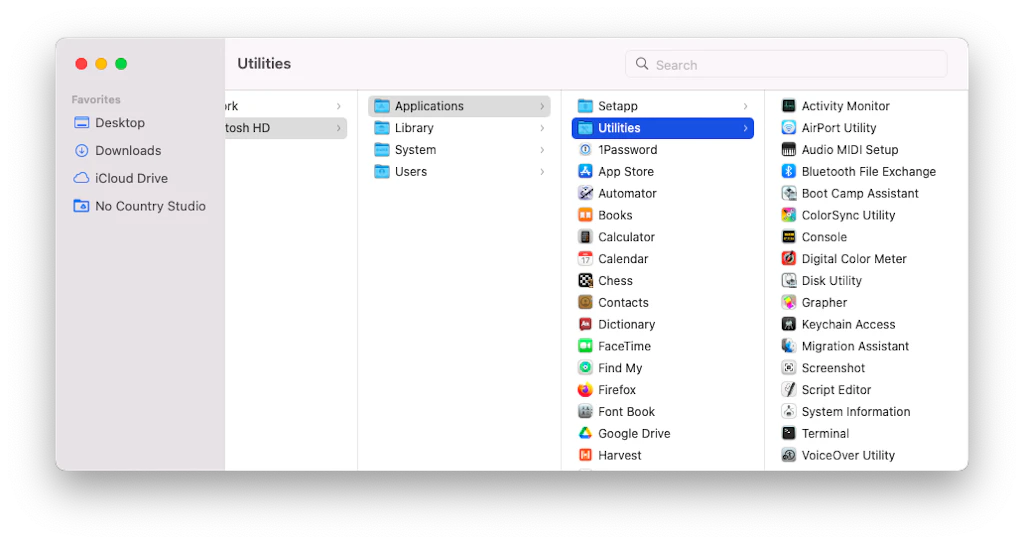Select the Migration Assistant icon
1024x544 pixels.
tap(788, 346)
